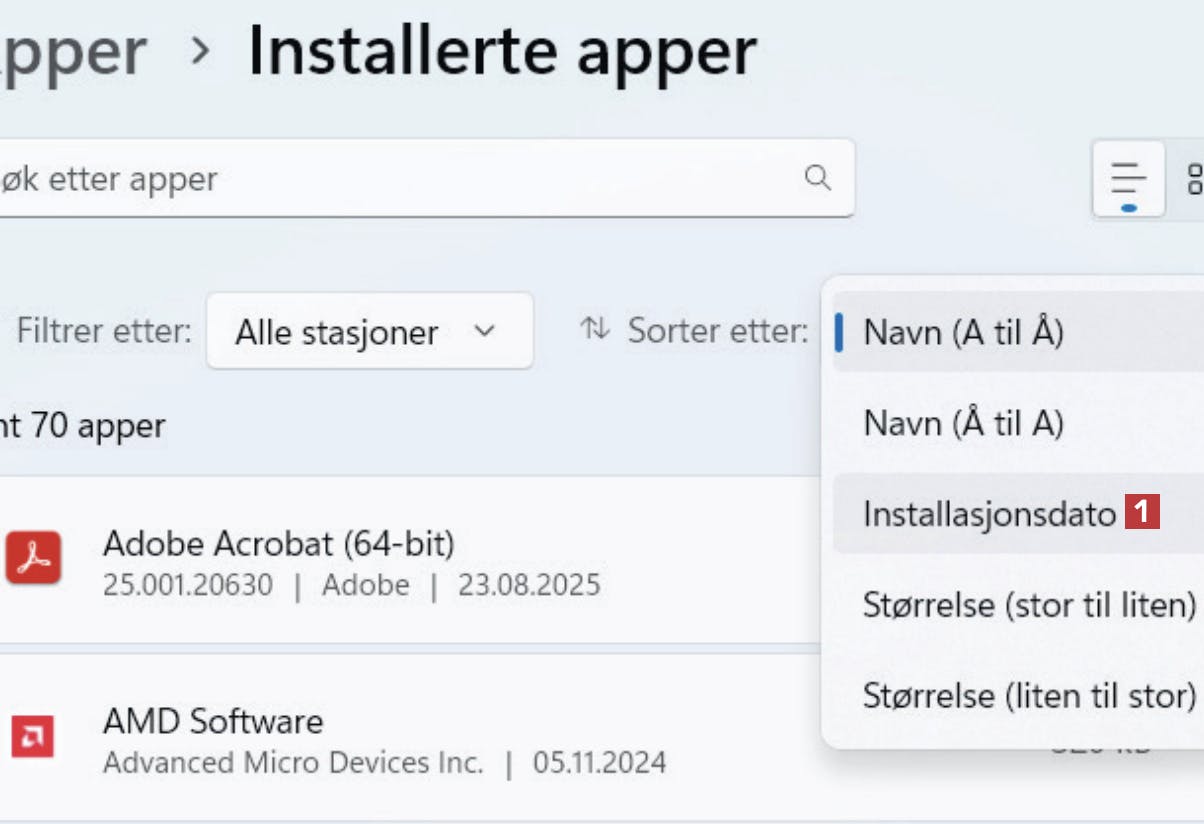This screenshot has width=1204, height=824.
Task: Click the AMD Software entry name
Action: [x=213, y=721]
